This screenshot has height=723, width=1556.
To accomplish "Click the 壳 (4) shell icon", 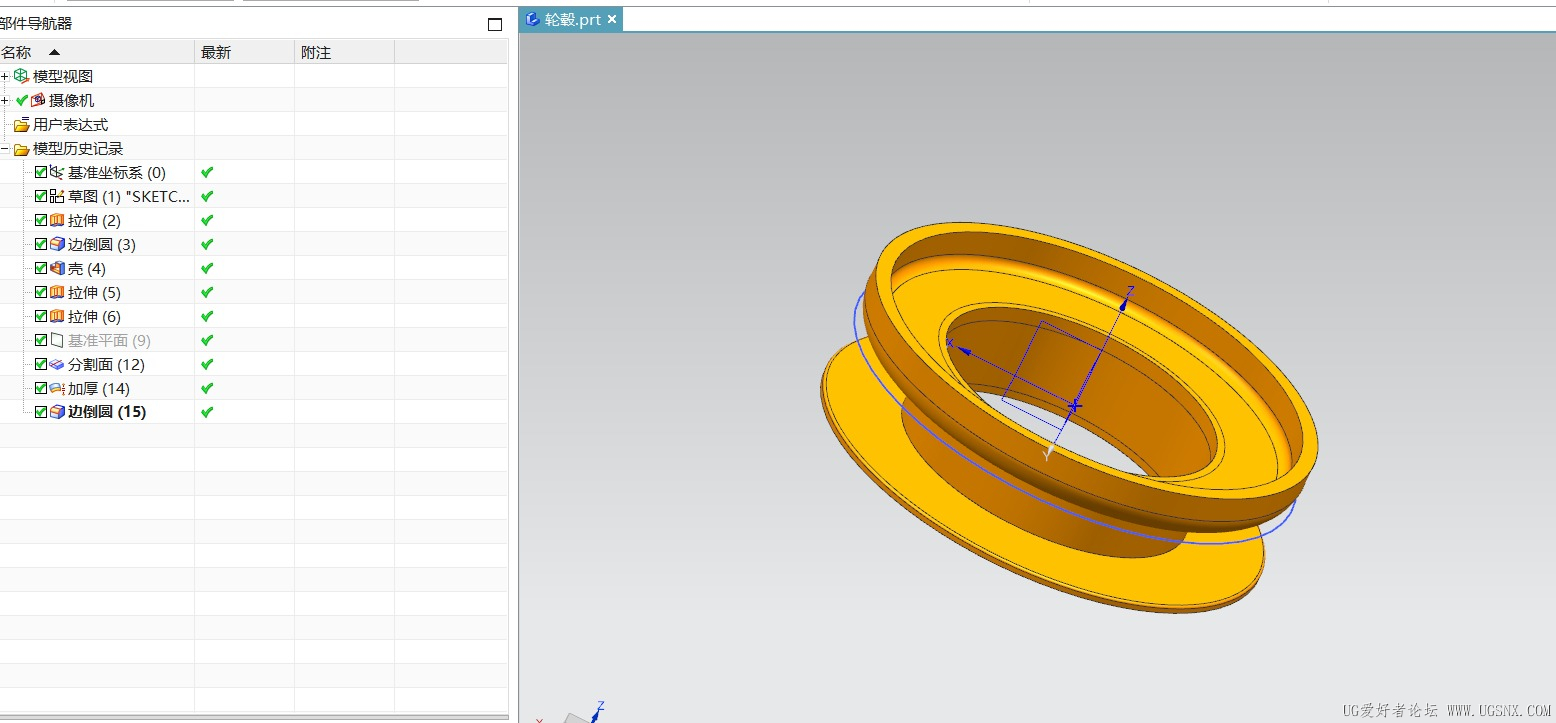I will [57, 268].
